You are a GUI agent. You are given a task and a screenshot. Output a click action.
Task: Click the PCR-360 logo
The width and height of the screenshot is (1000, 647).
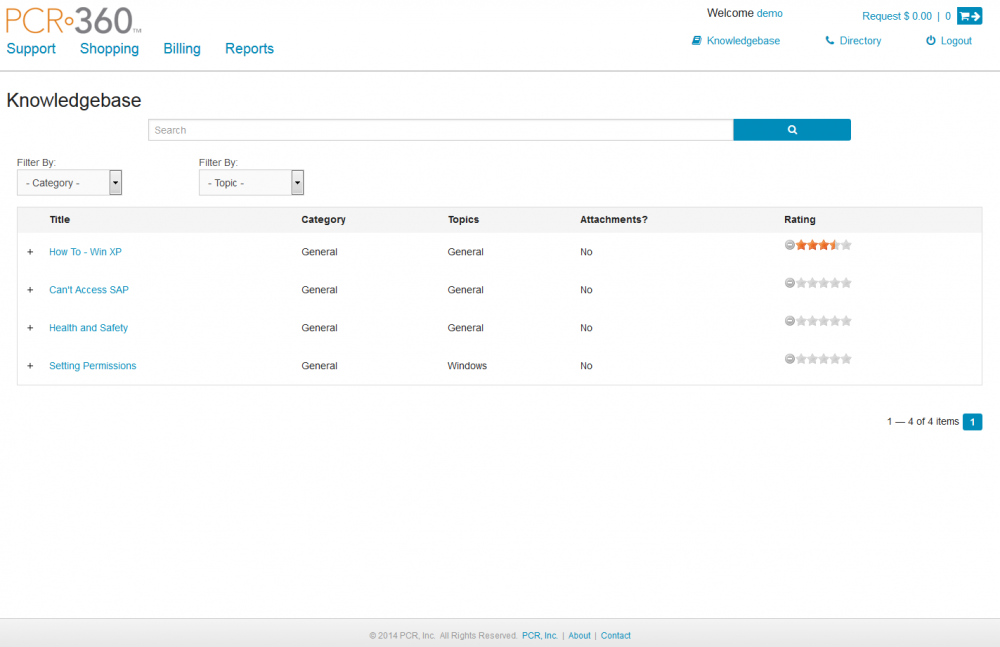74,19
